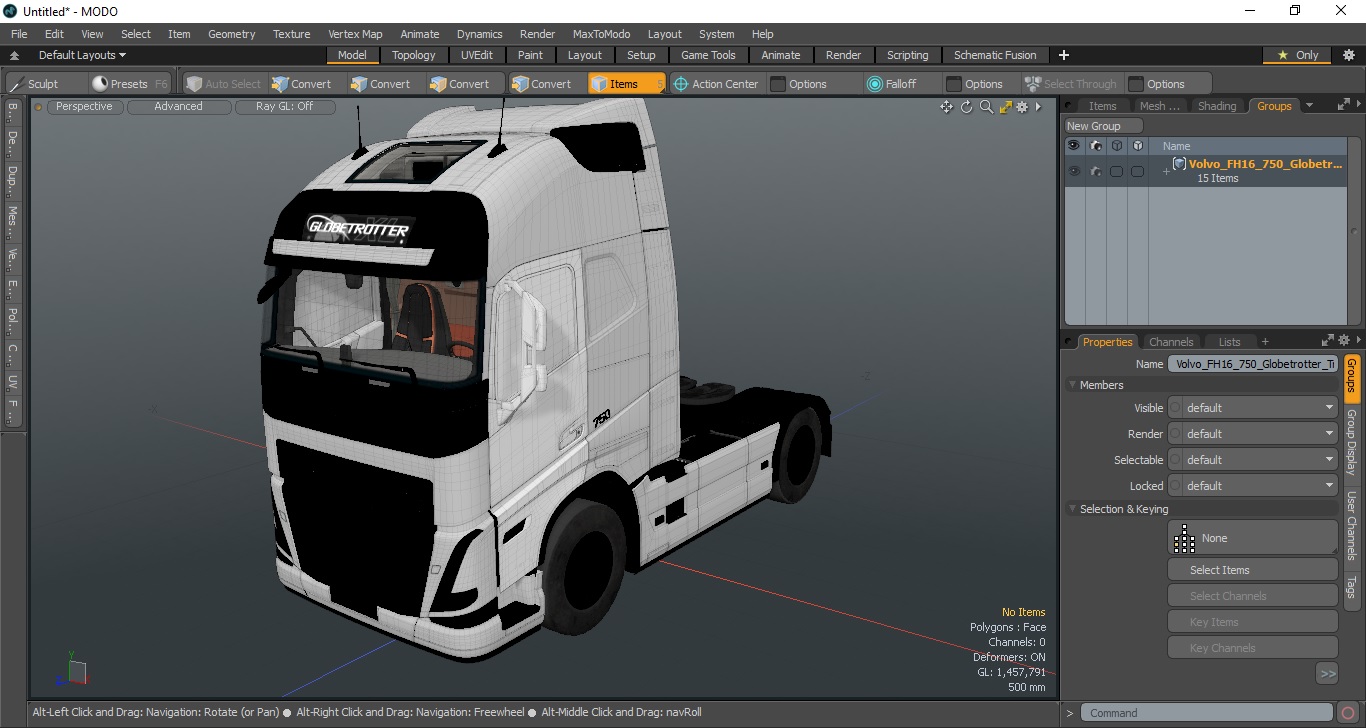1366x728 pixels.
Task: Open the Group Display vertical tab
Action: 1352,442
